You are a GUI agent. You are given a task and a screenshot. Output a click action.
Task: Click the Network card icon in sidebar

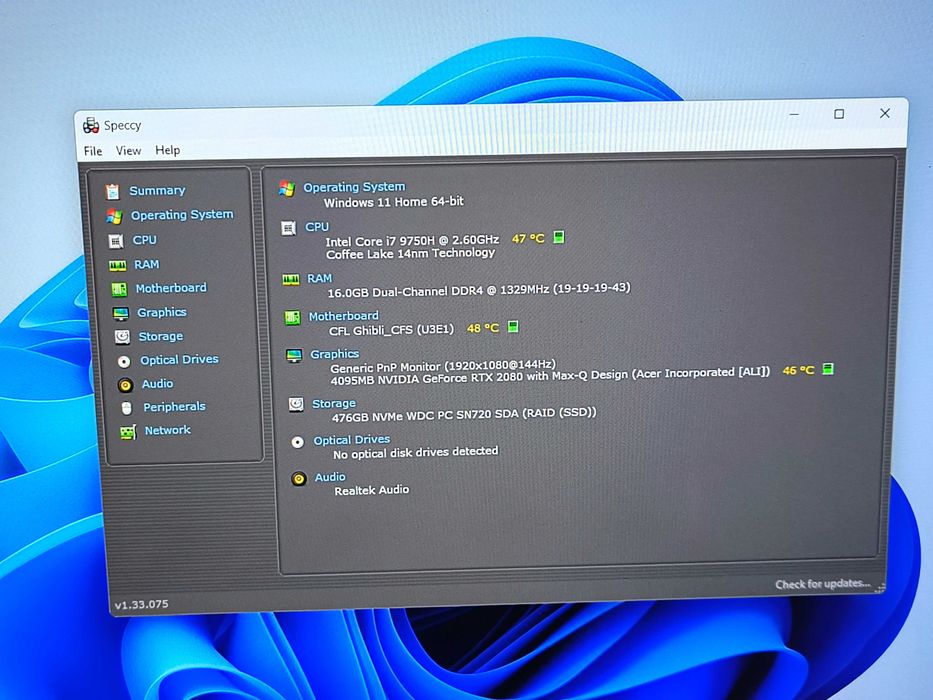point(128,432)
